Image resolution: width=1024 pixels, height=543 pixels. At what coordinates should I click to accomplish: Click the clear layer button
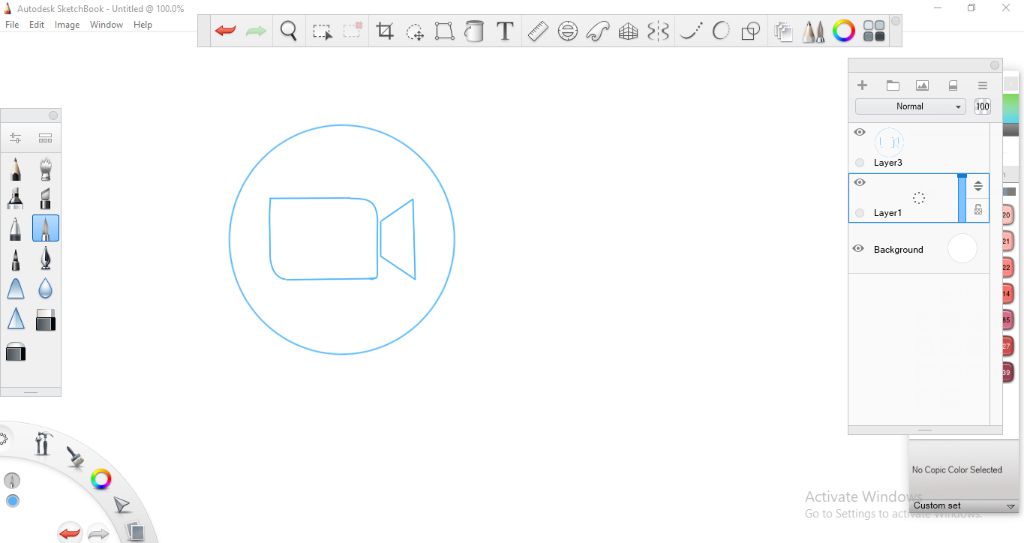coord(953,86)
